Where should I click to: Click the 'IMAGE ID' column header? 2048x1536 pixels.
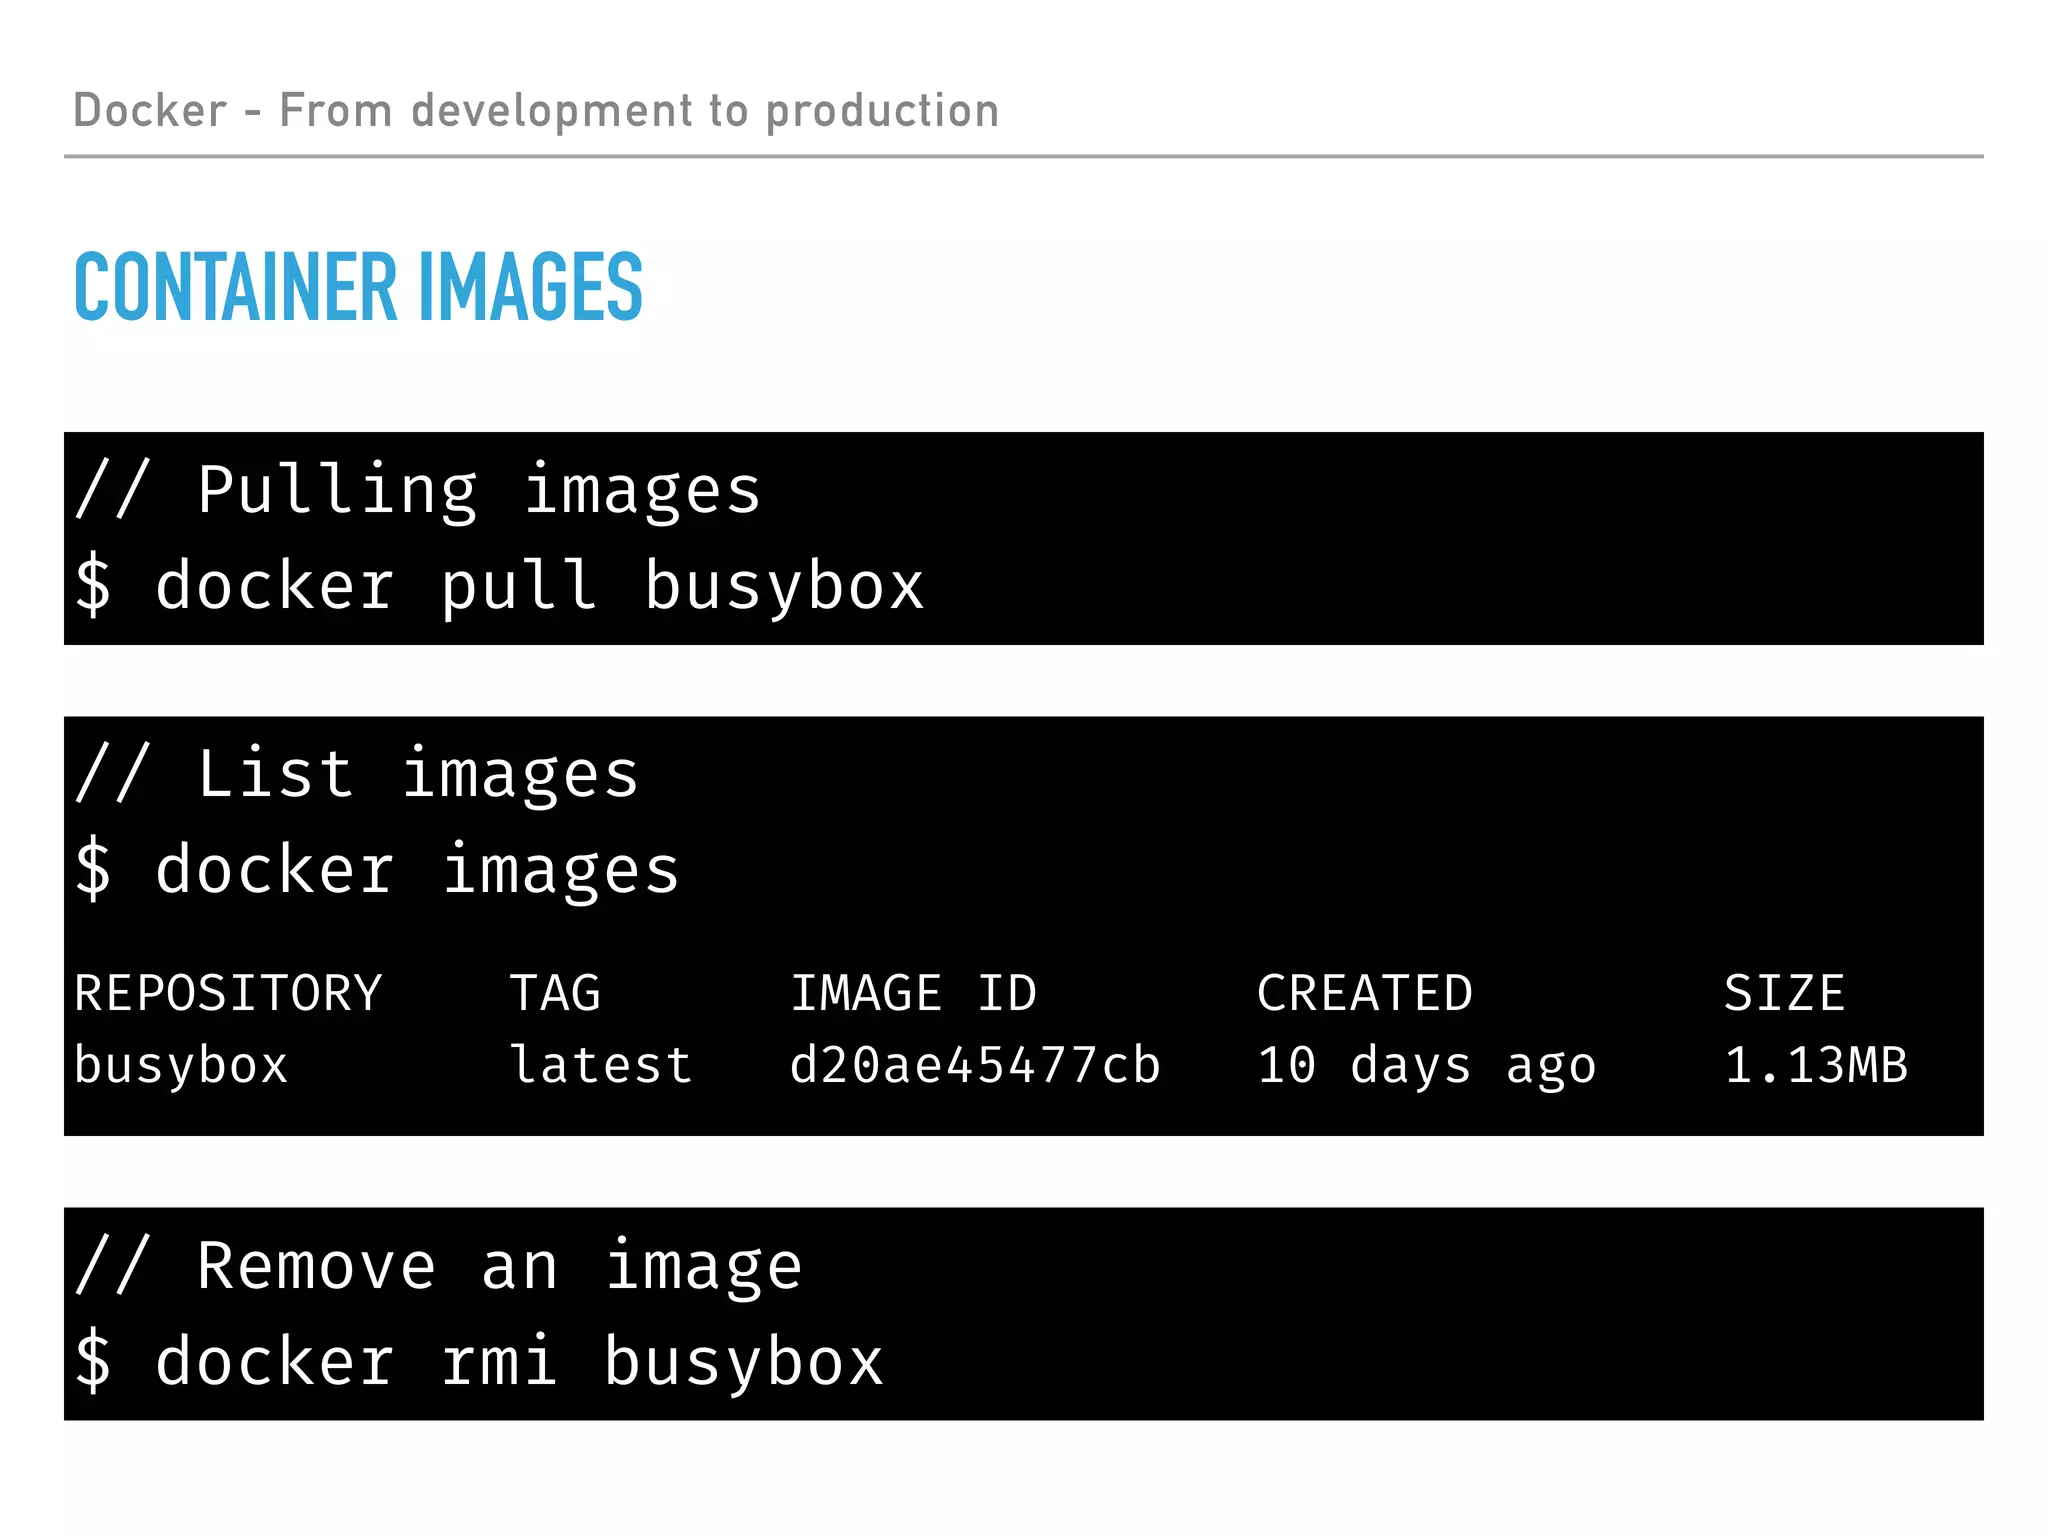pos(913,994)
